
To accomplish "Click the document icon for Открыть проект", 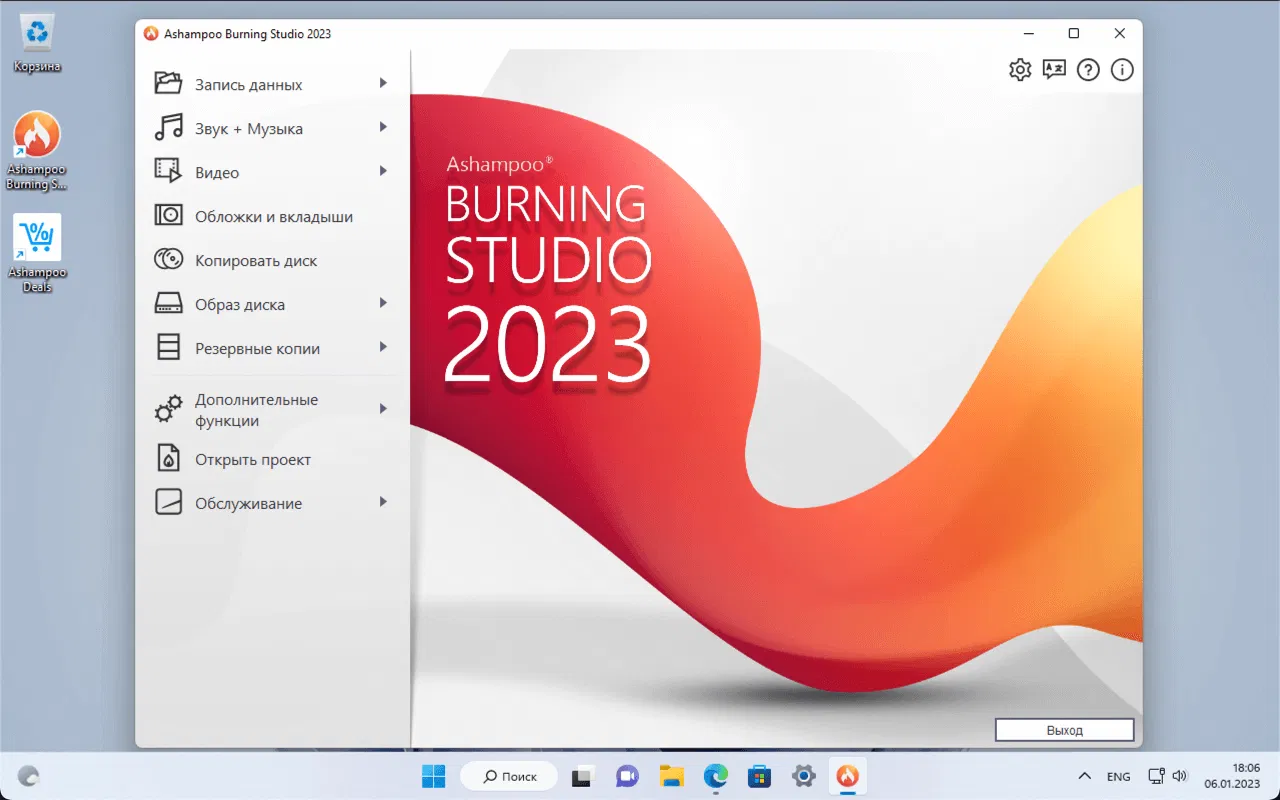I will click(168, 459).
